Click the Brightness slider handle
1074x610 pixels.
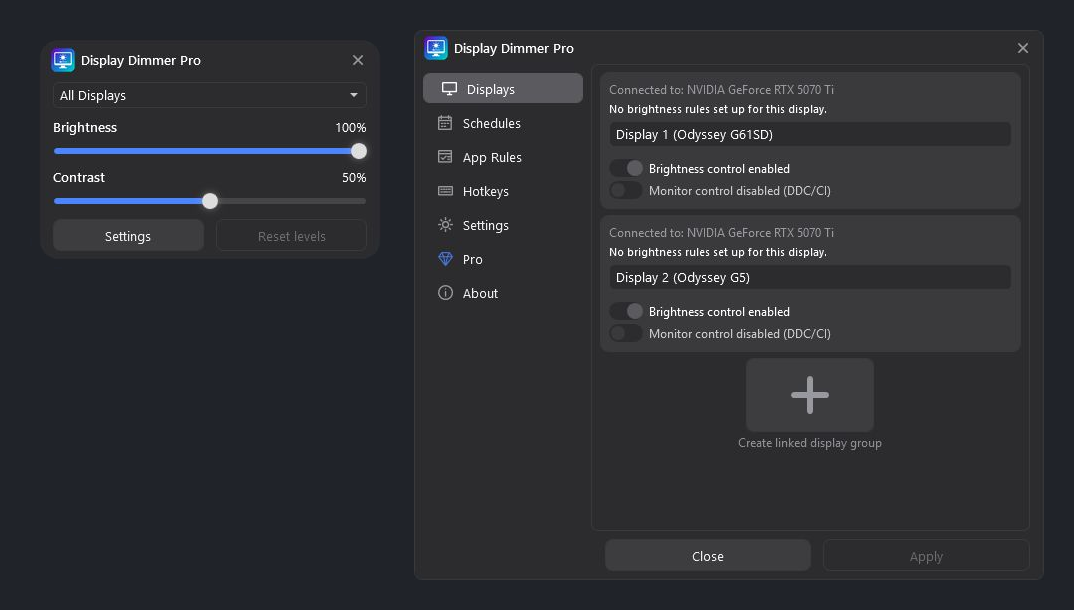(x=359, y=151)
